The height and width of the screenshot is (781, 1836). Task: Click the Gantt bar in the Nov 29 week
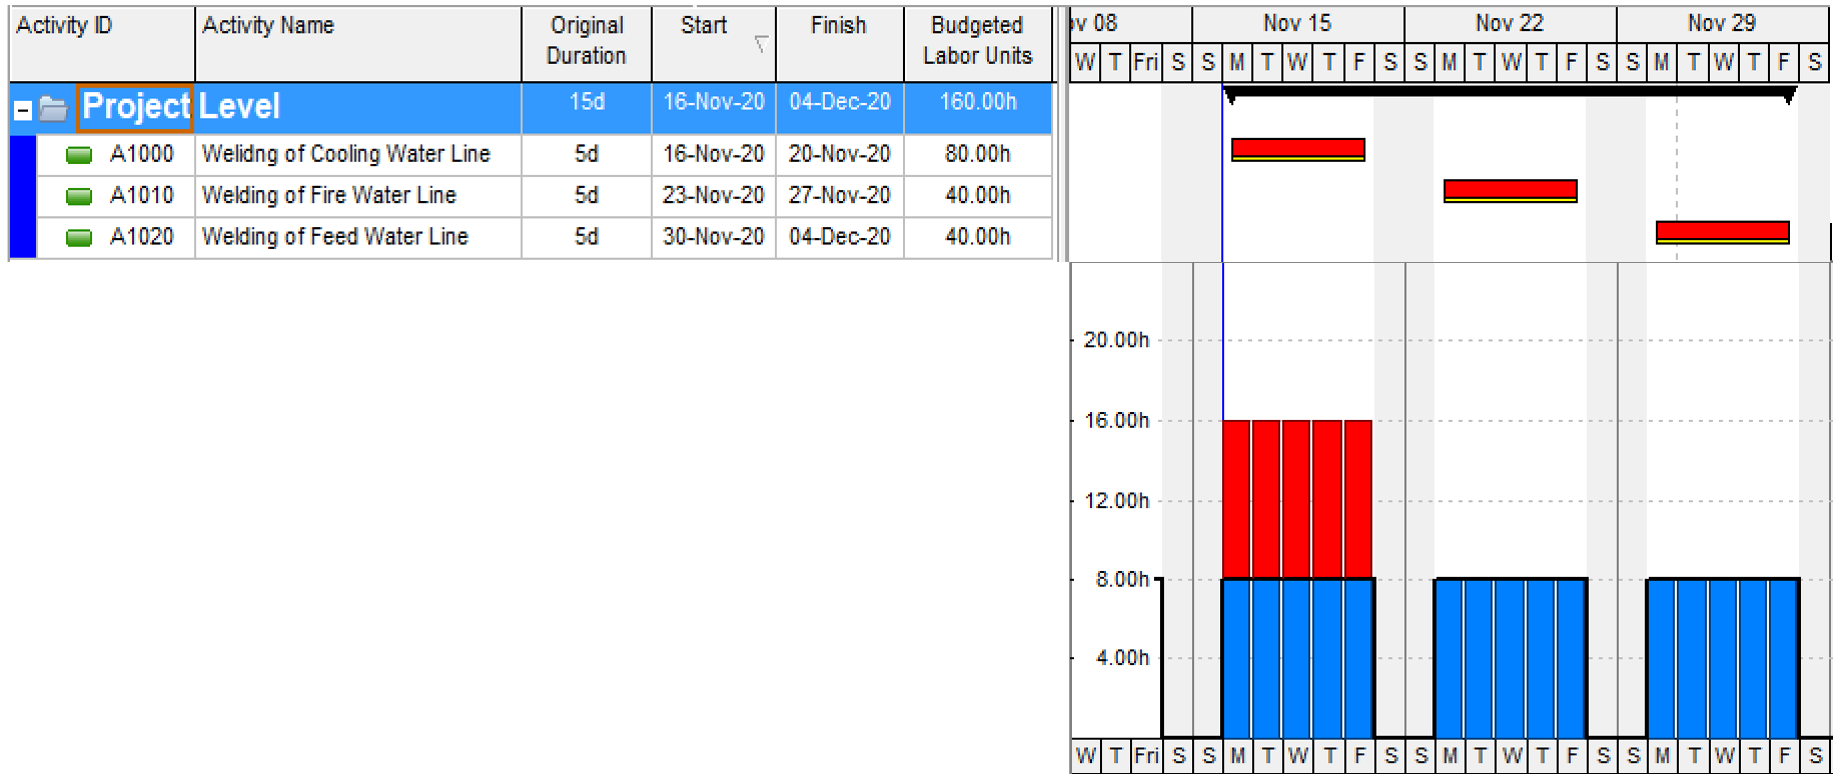pyautogui.click(x=1722, y=231)
